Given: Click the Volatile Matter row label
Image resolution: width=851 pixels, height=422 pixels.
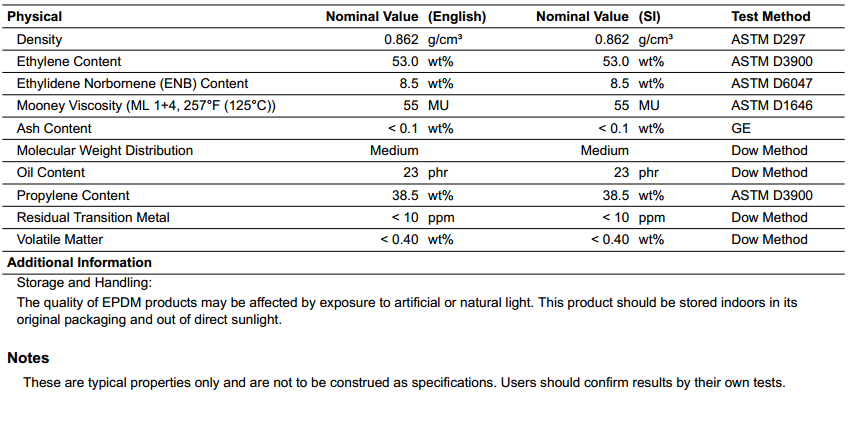Looking at the screenshot, I should point(60,239).
